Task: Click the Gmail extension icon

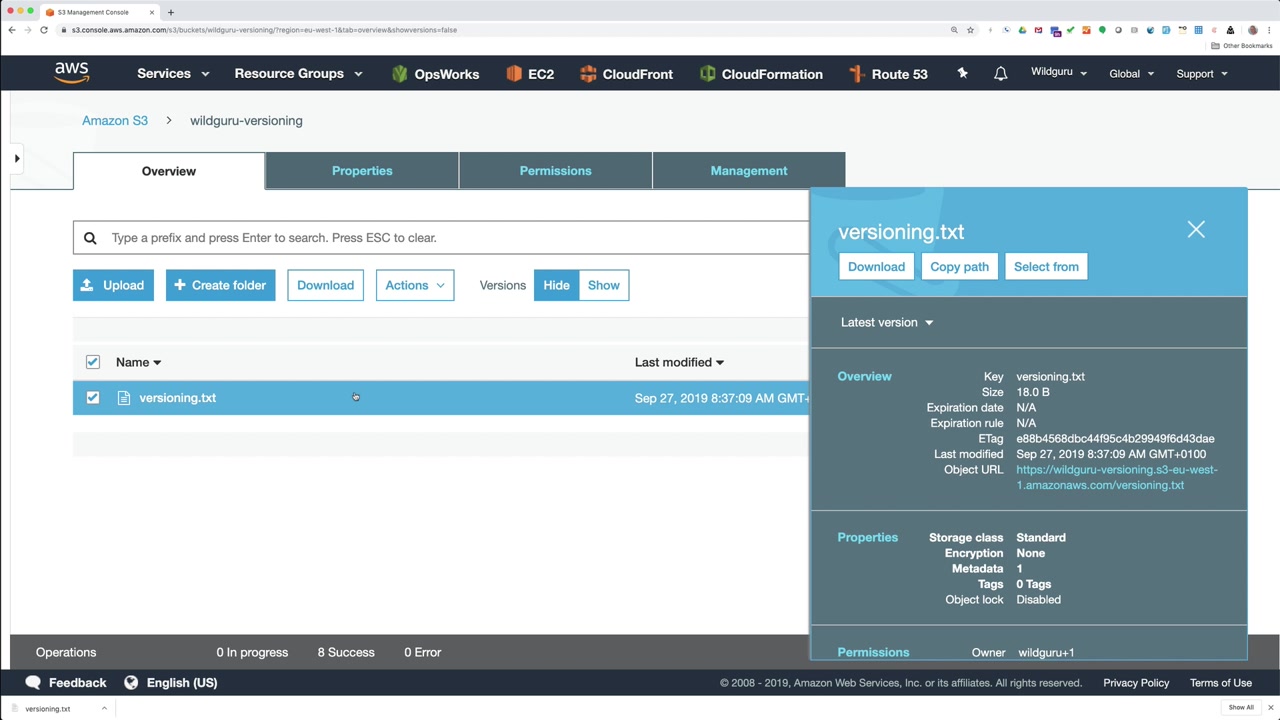Action: (x=1038, y=30)
